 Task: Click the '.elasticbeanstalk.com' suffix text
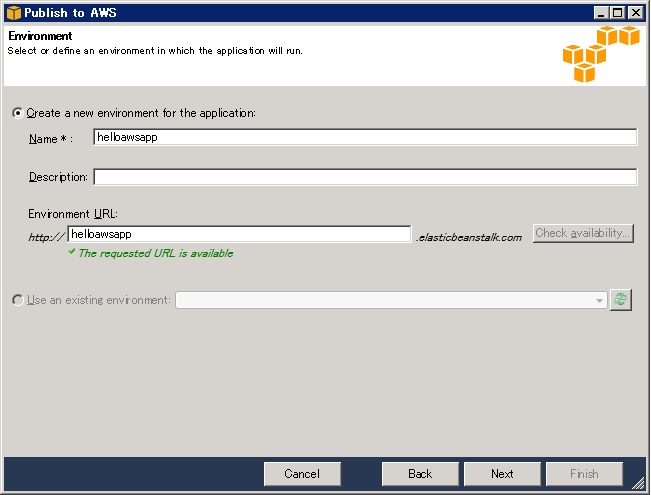point(469,238)
